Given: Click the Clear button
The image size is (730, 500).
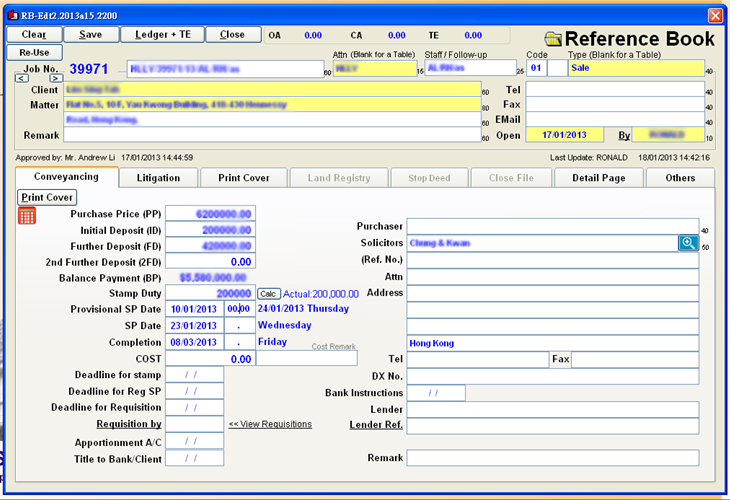Looking at the screenshot, I should 34,34.
